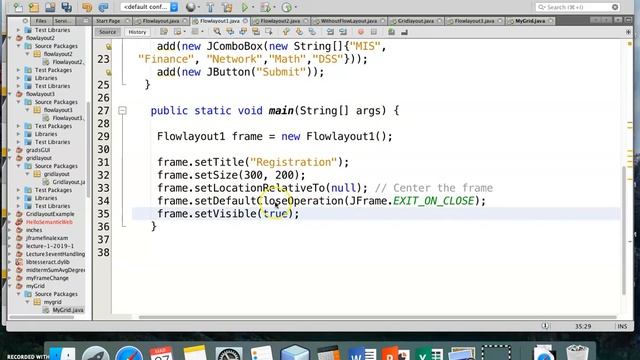The image size is (640, 360).
Task: Collapse the myGrid project node
Action: 10,286
